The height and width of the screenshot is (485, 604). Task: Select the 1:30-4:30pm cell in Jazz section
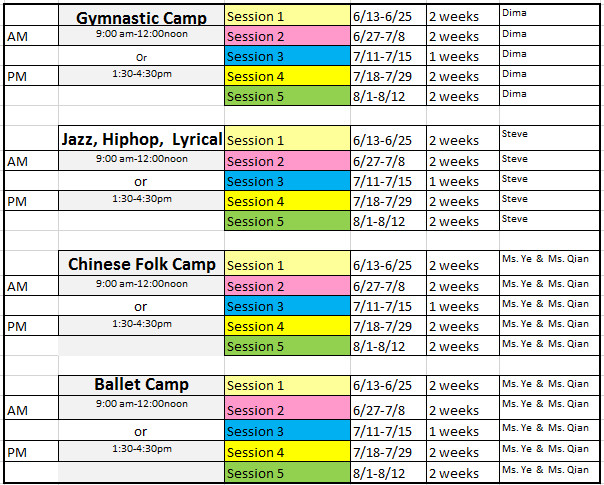tap(141, 199)
